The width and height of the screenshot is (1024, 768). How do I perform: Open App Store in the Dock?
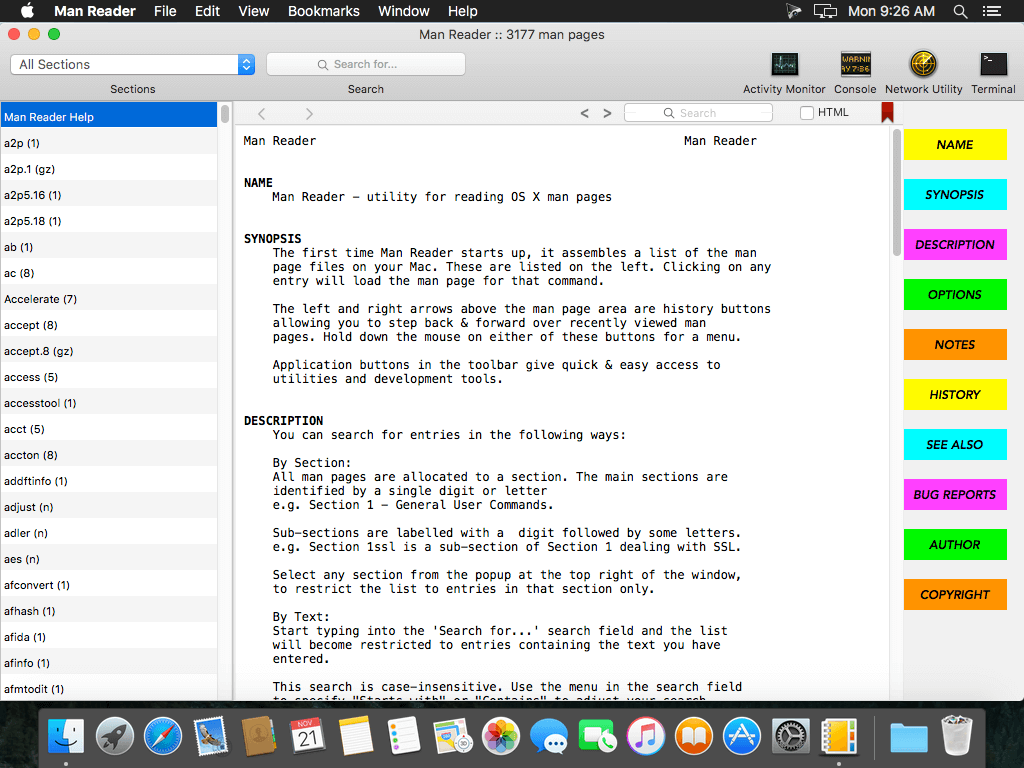[742, 737]
